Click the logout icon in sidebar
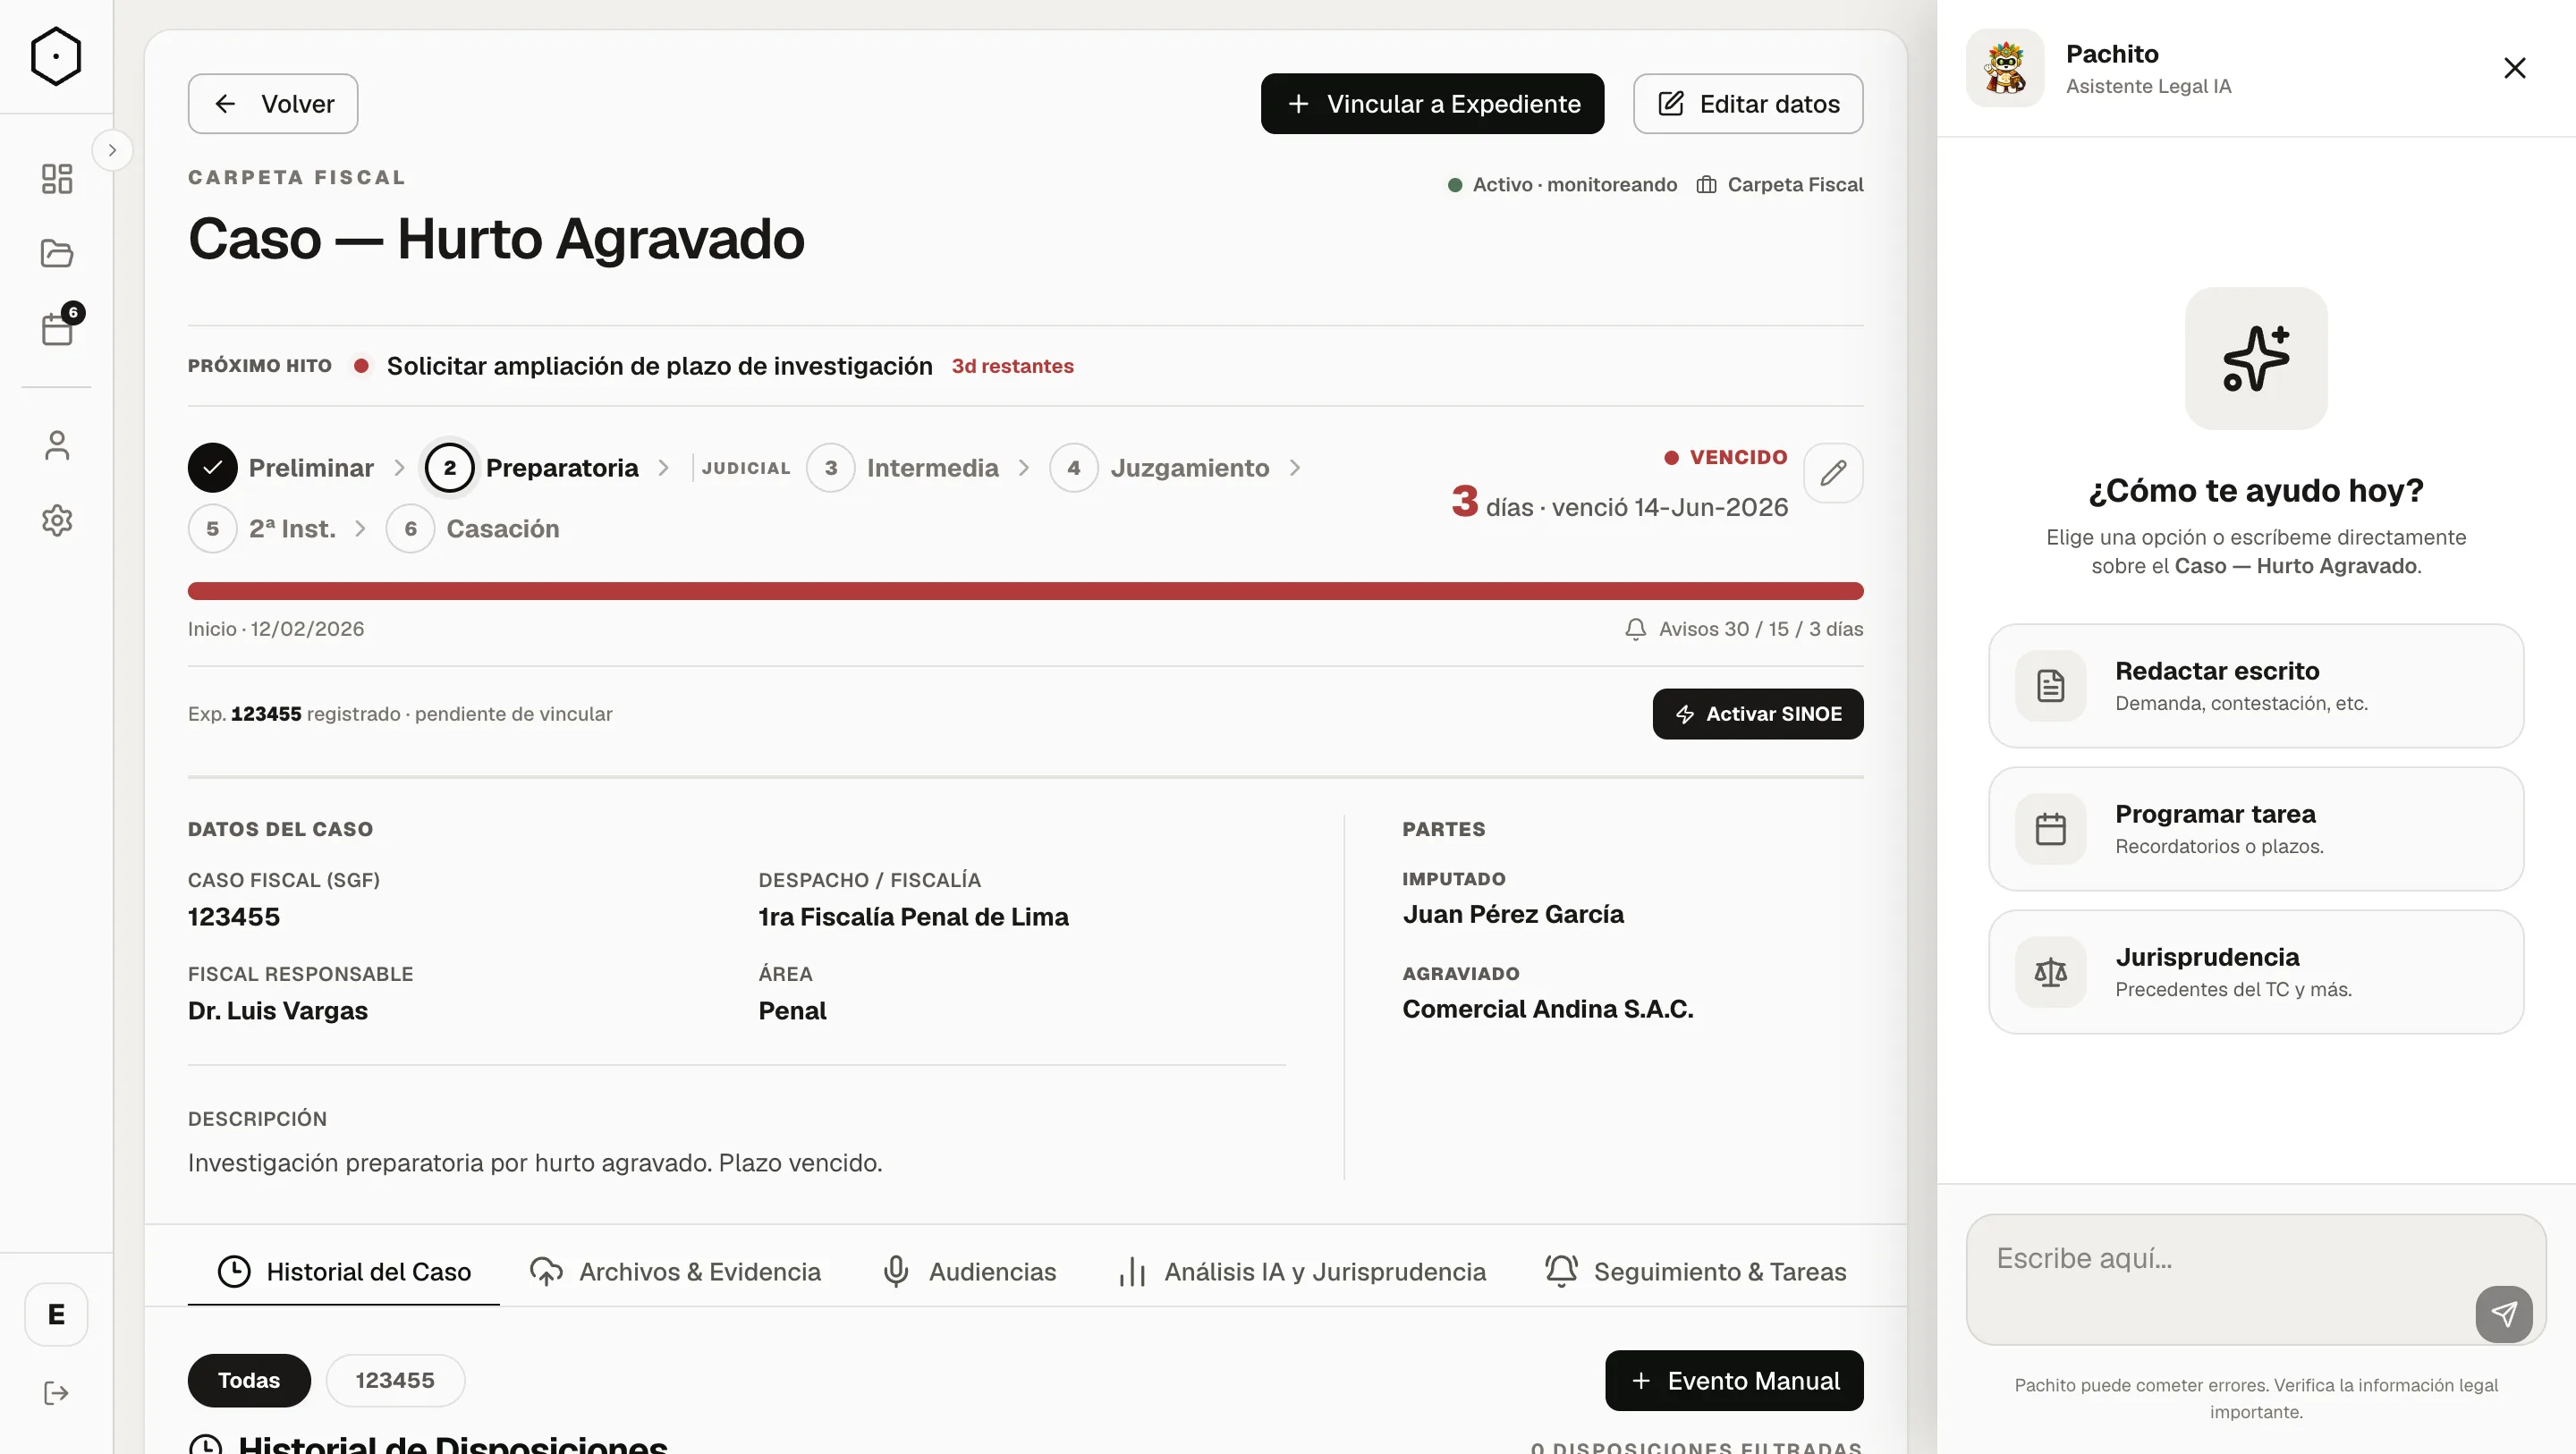 (x=56, y=1393)
